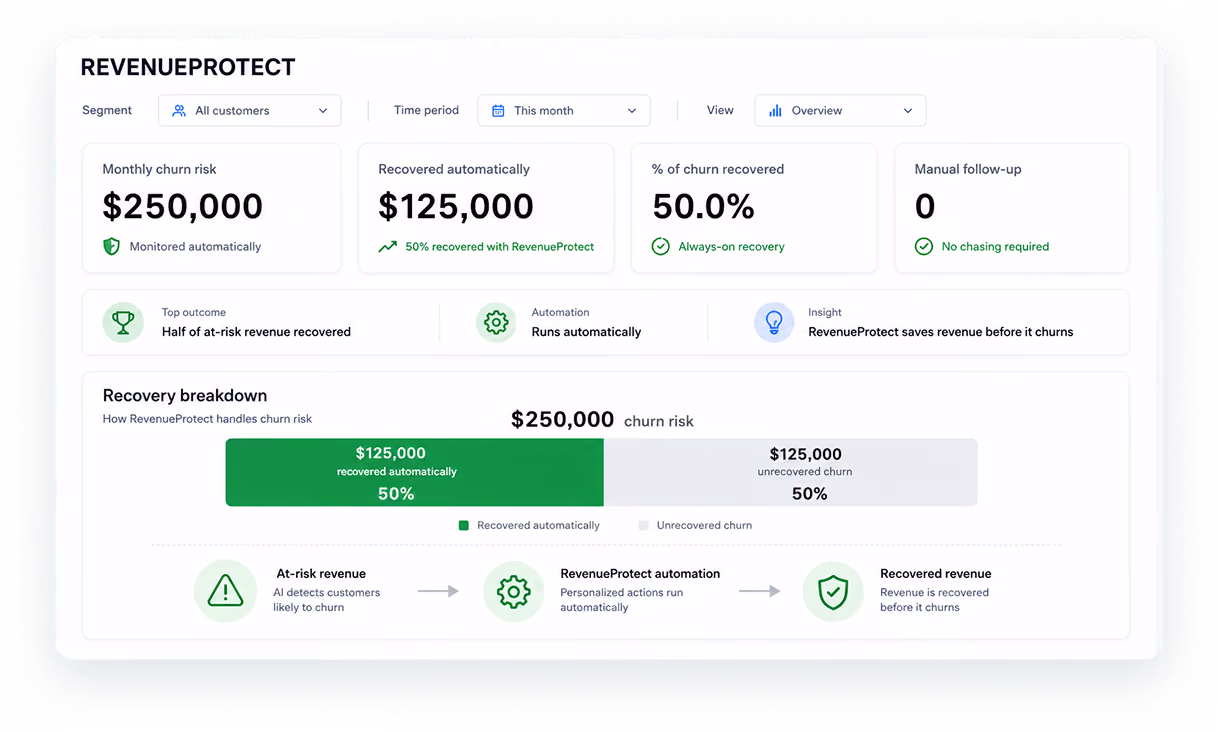Click the green recovered automatically bar segment
The height and width of the screenshot is (732, 1218).
coord(415,472)
